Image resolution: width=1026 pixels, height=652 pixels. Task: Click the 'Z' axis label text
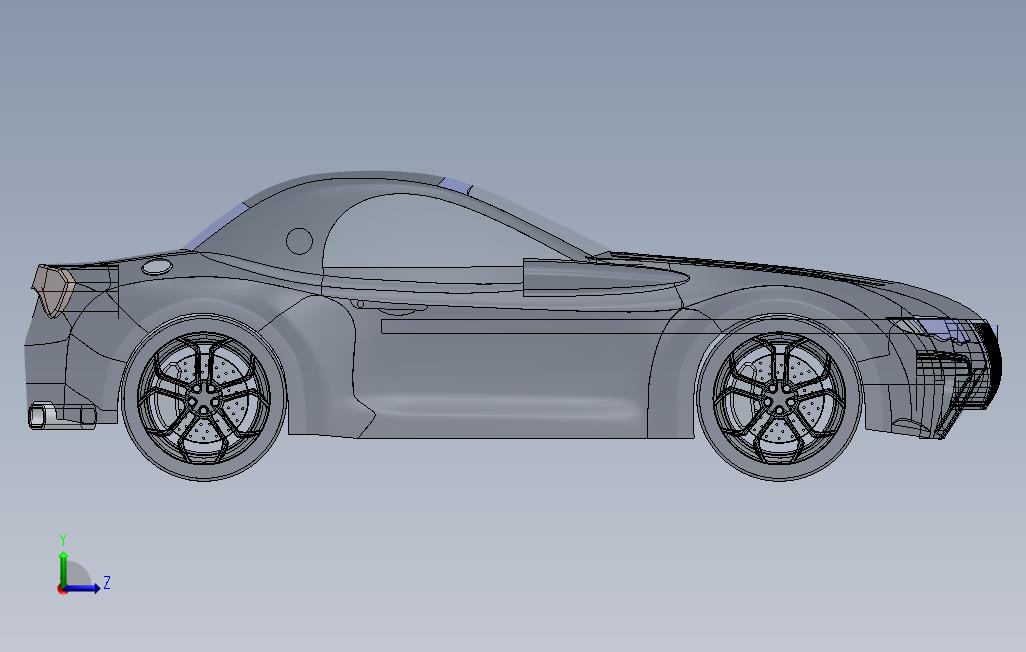click(107, 582)
